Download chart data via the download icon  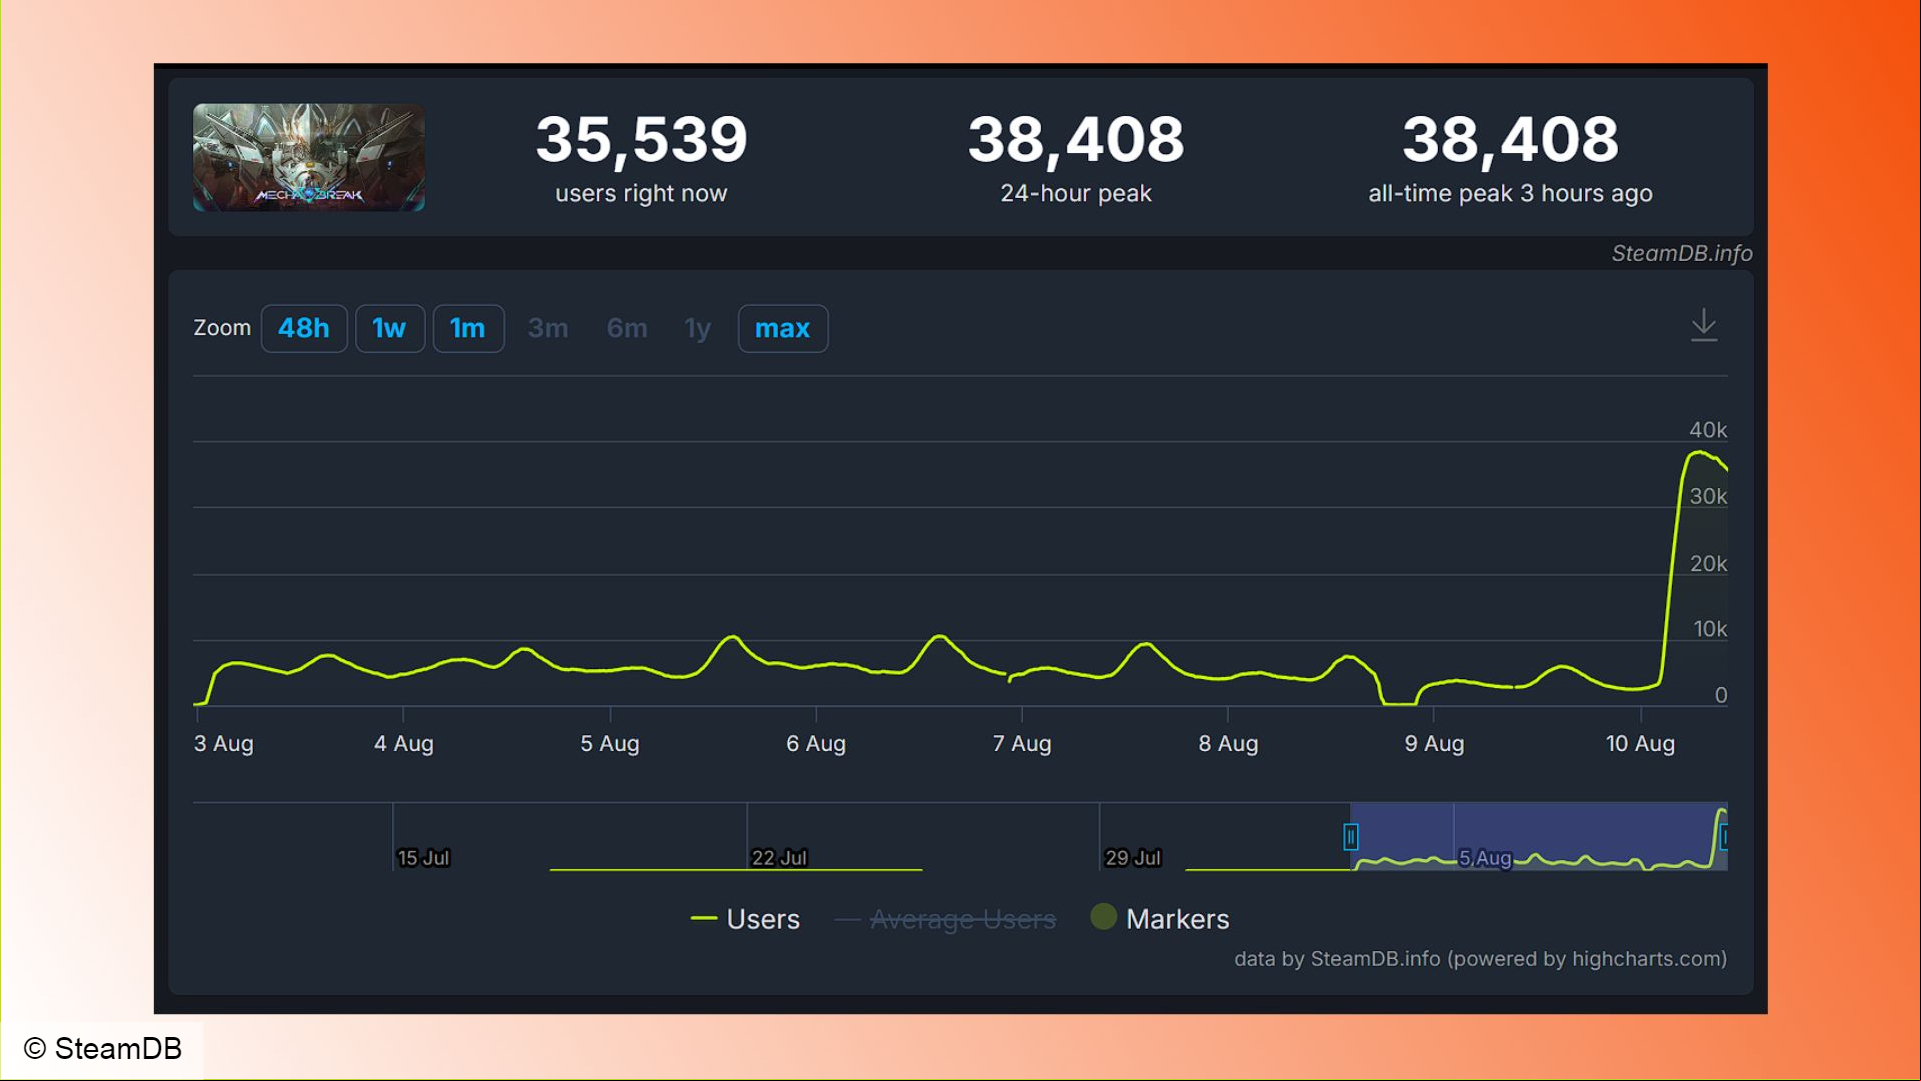point(1703,326)
